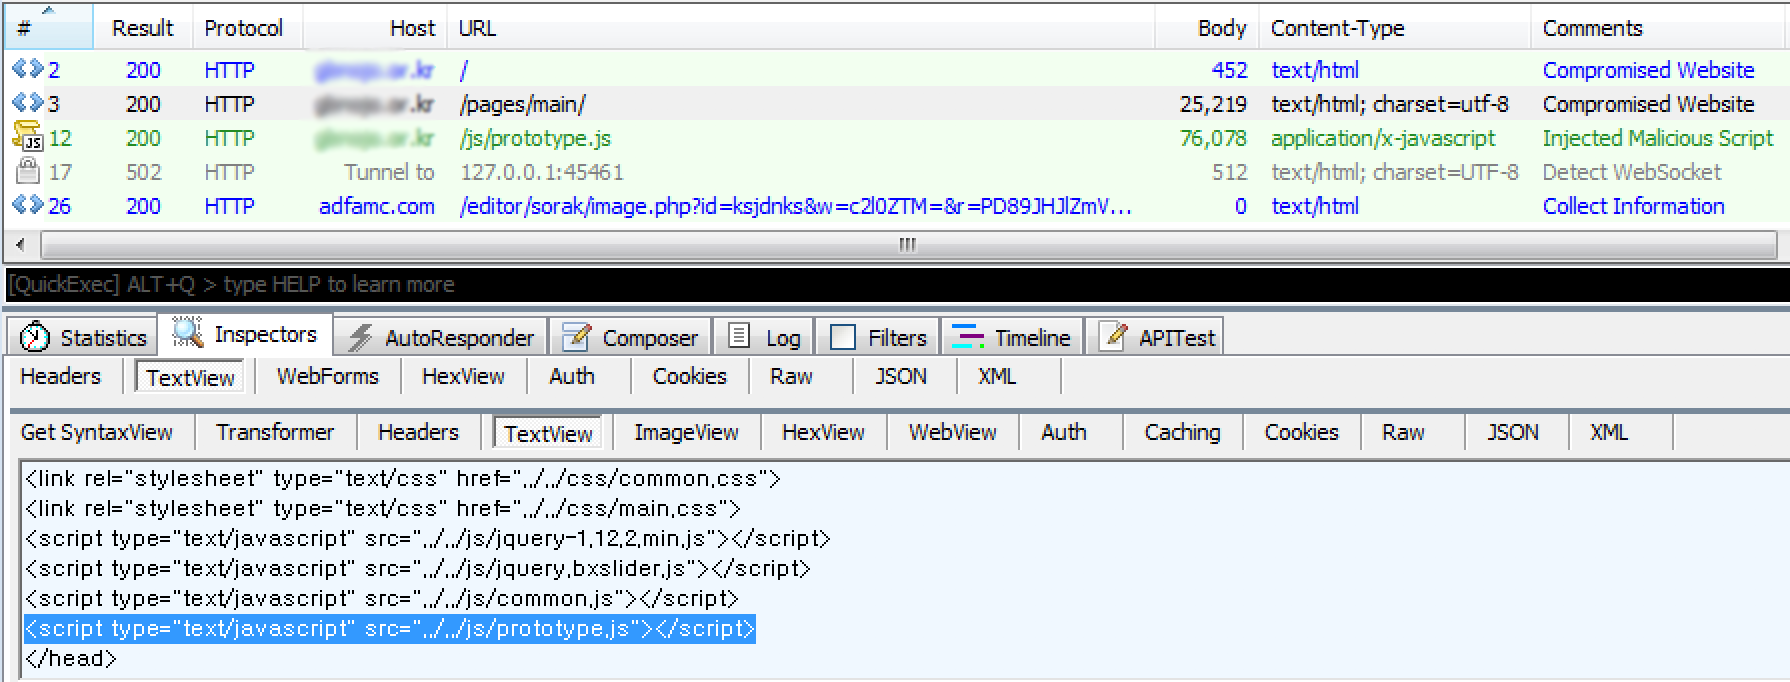Sort sessions by the Body column header
This screenshot has height=682, width=1790.
1207,28
